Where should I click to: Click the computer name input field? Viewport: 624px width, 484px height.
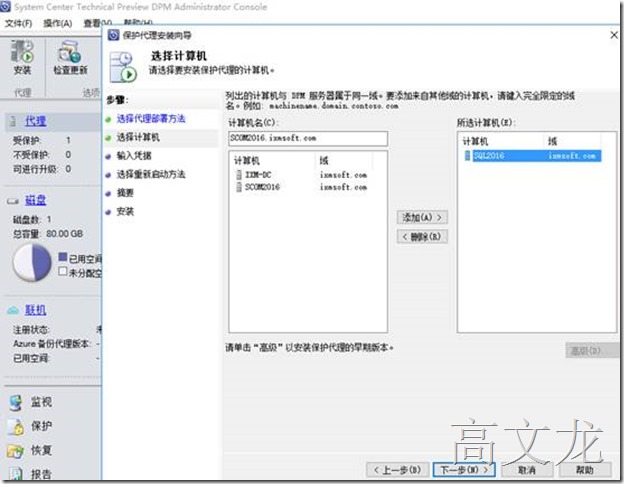coord(308,139)
